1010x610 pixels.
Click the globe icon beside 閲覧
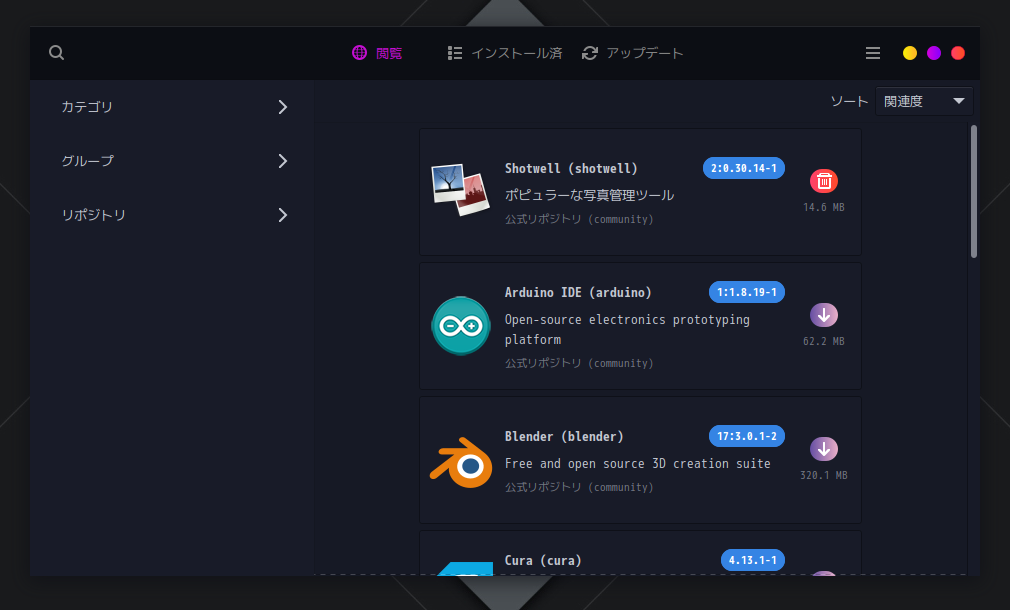click(x=359, y=53)
